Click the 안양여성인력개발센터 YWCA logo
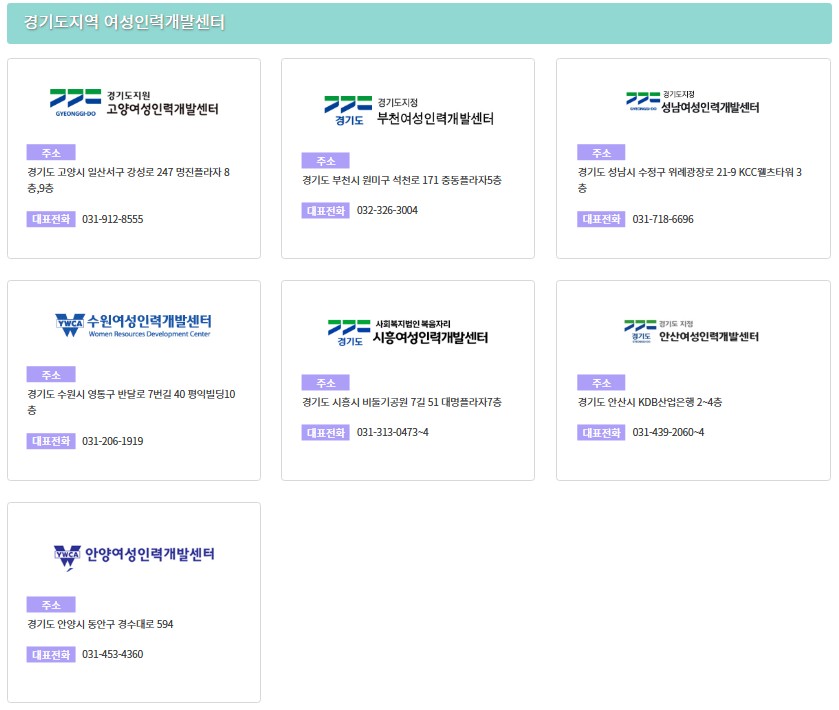Screen dimensions: 839x710 tap(134, 556)
